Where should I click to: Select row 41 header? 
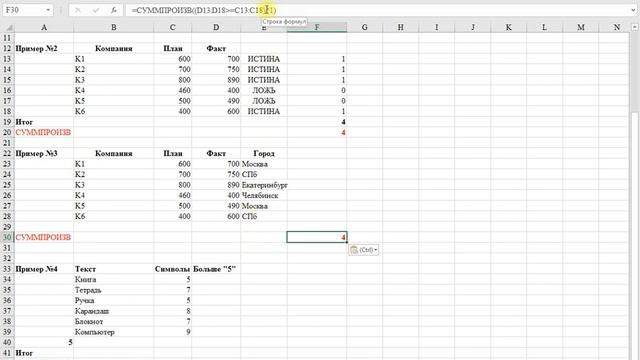point(7,353)
